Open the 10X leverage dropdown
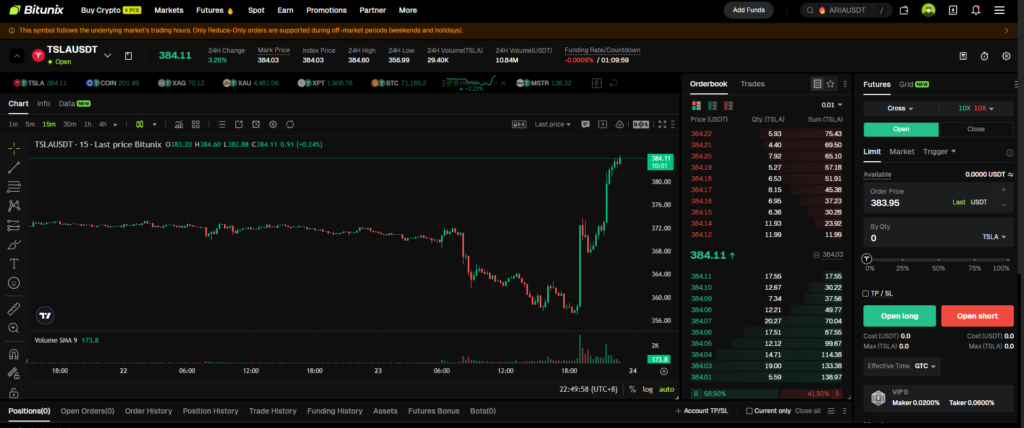 click(x=976, y=108)
